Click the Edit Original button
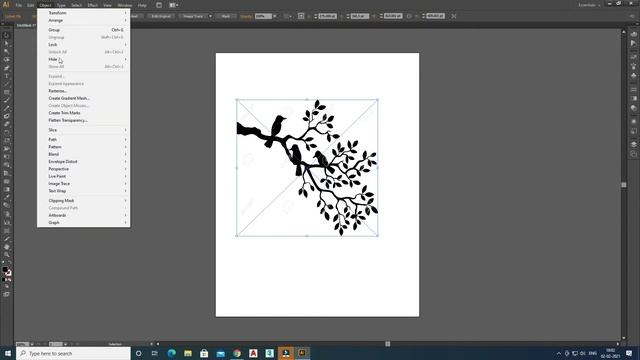This screenshot has width=640, height=360. click(x=161, y=16)
